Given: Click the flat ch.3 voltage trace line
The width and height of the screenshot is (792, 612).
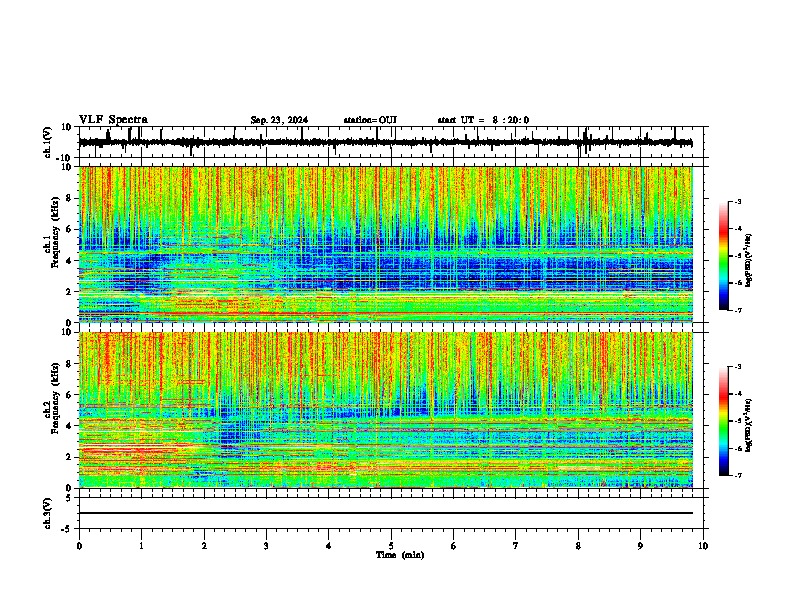Looking at the screenshot, I should (x=385, y=513).
